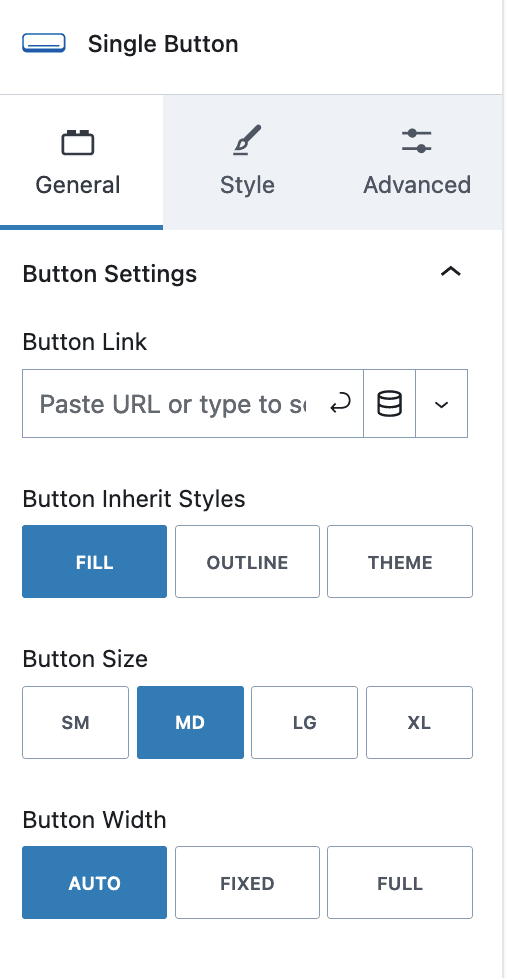Screen dimensions: 506x978
Task: Click the submit arrow icon in Button Link
Action: click(340, 404)
